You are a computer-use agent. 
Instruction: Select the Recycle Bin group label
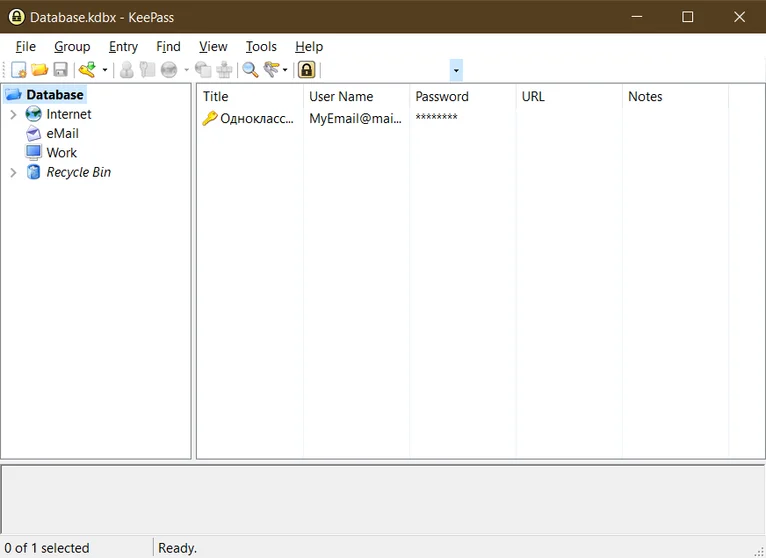79,172
